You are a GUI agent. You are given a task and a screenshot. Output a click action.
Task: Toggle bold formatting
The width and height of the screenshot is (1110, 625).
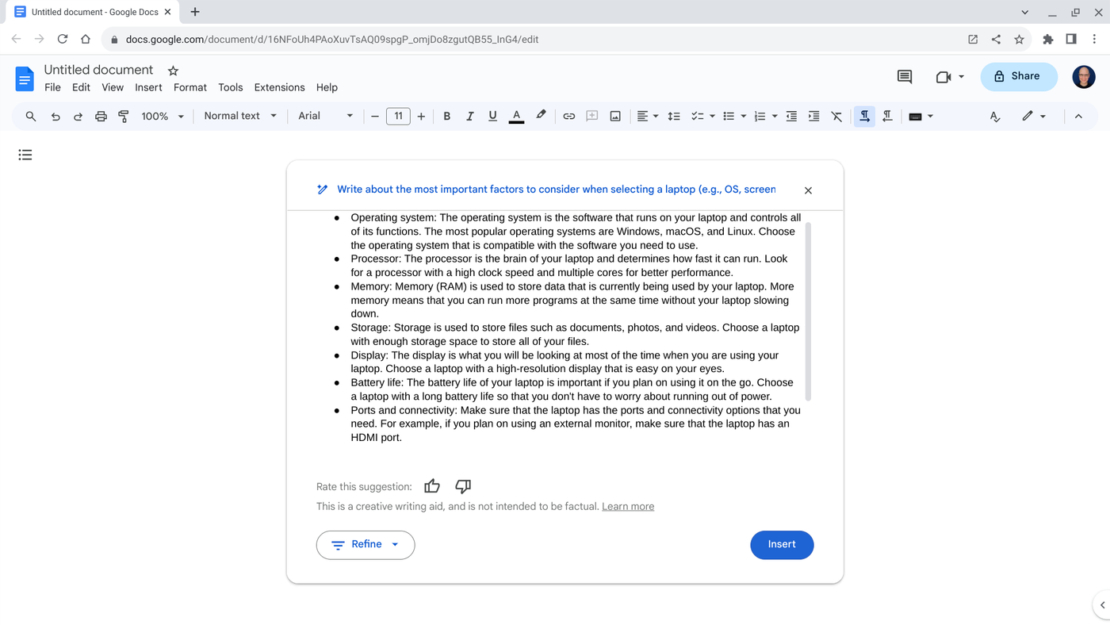point(446,115)
